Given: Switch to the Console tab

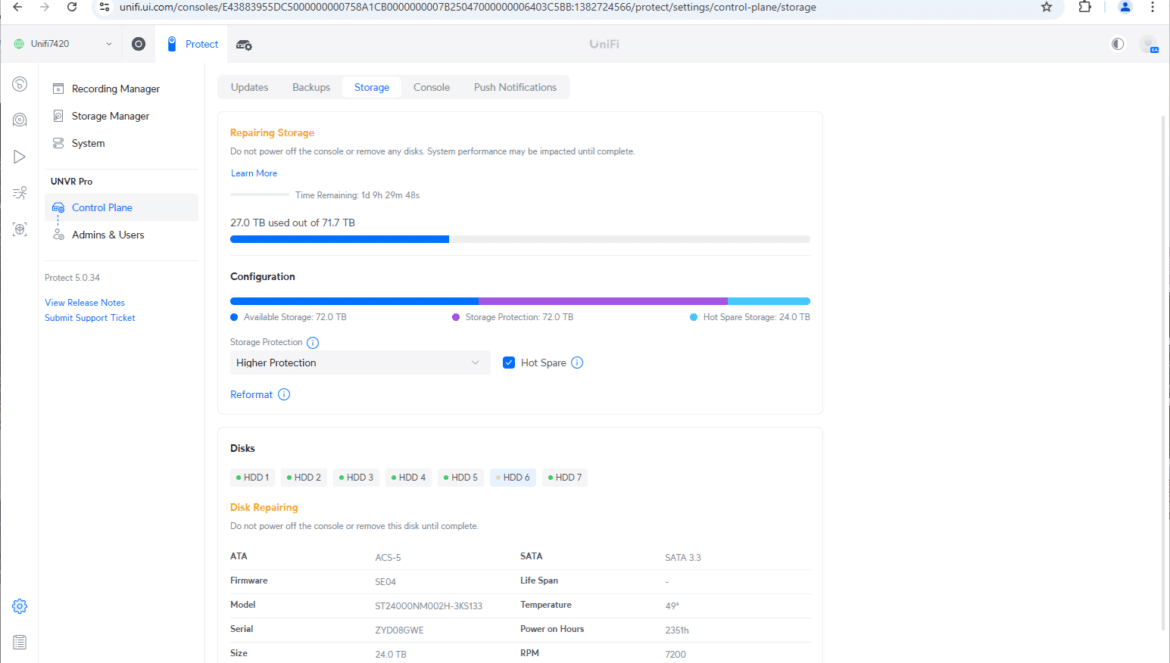Looking at the screenshot, I should pyautogui.click(x=431, y=87).
